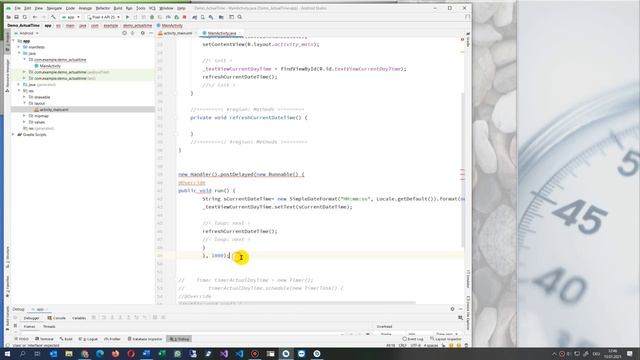The width and height of the screenshot is (640, 360).
Task: Open the Build menu
Action: coord(118,8)
